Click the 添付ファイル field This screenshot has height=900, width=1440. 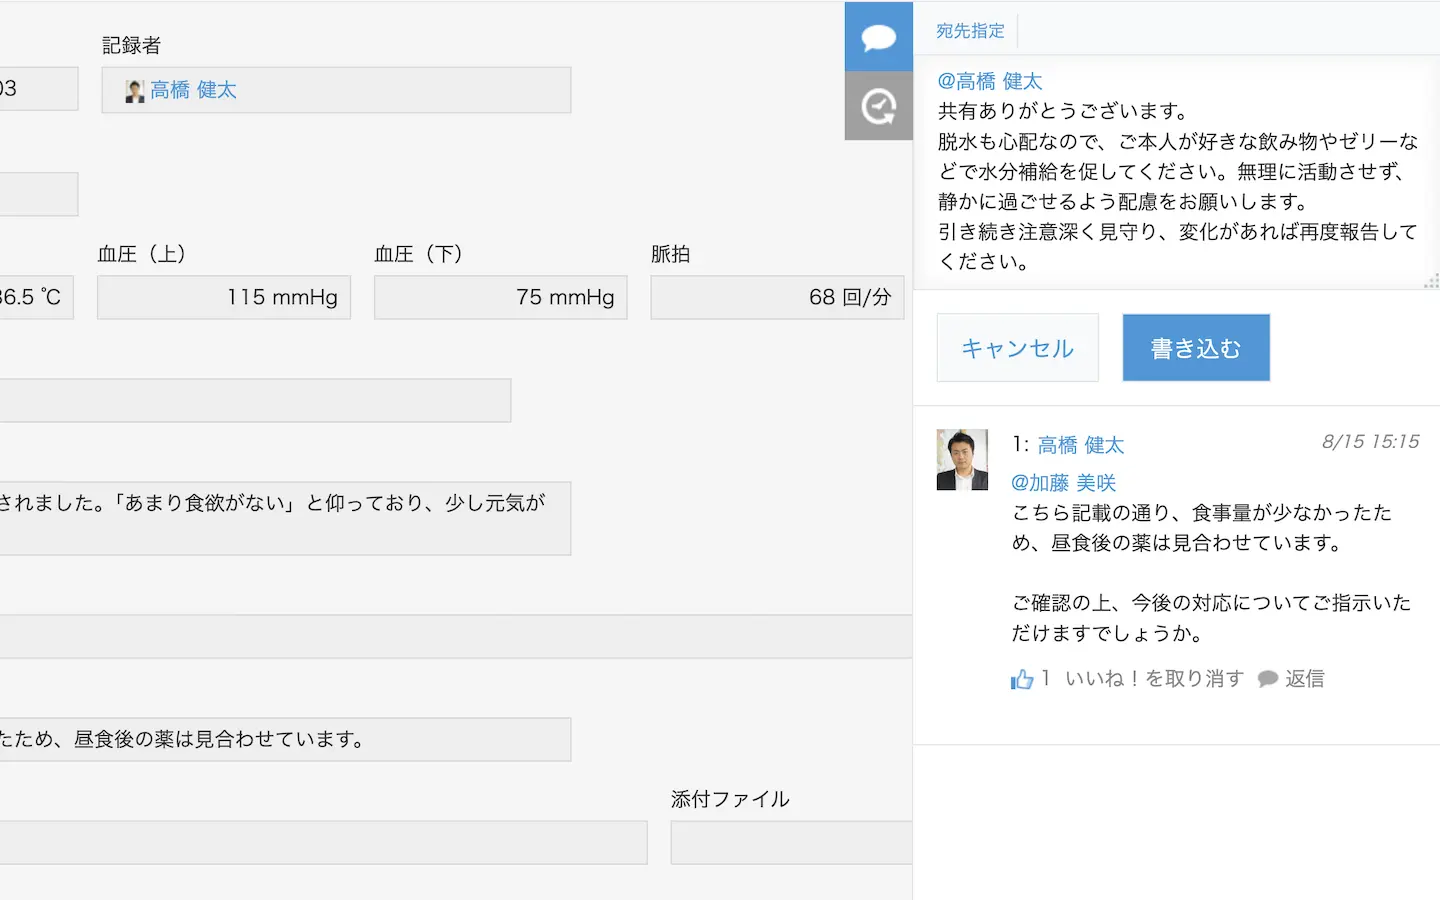coord(791,842)
